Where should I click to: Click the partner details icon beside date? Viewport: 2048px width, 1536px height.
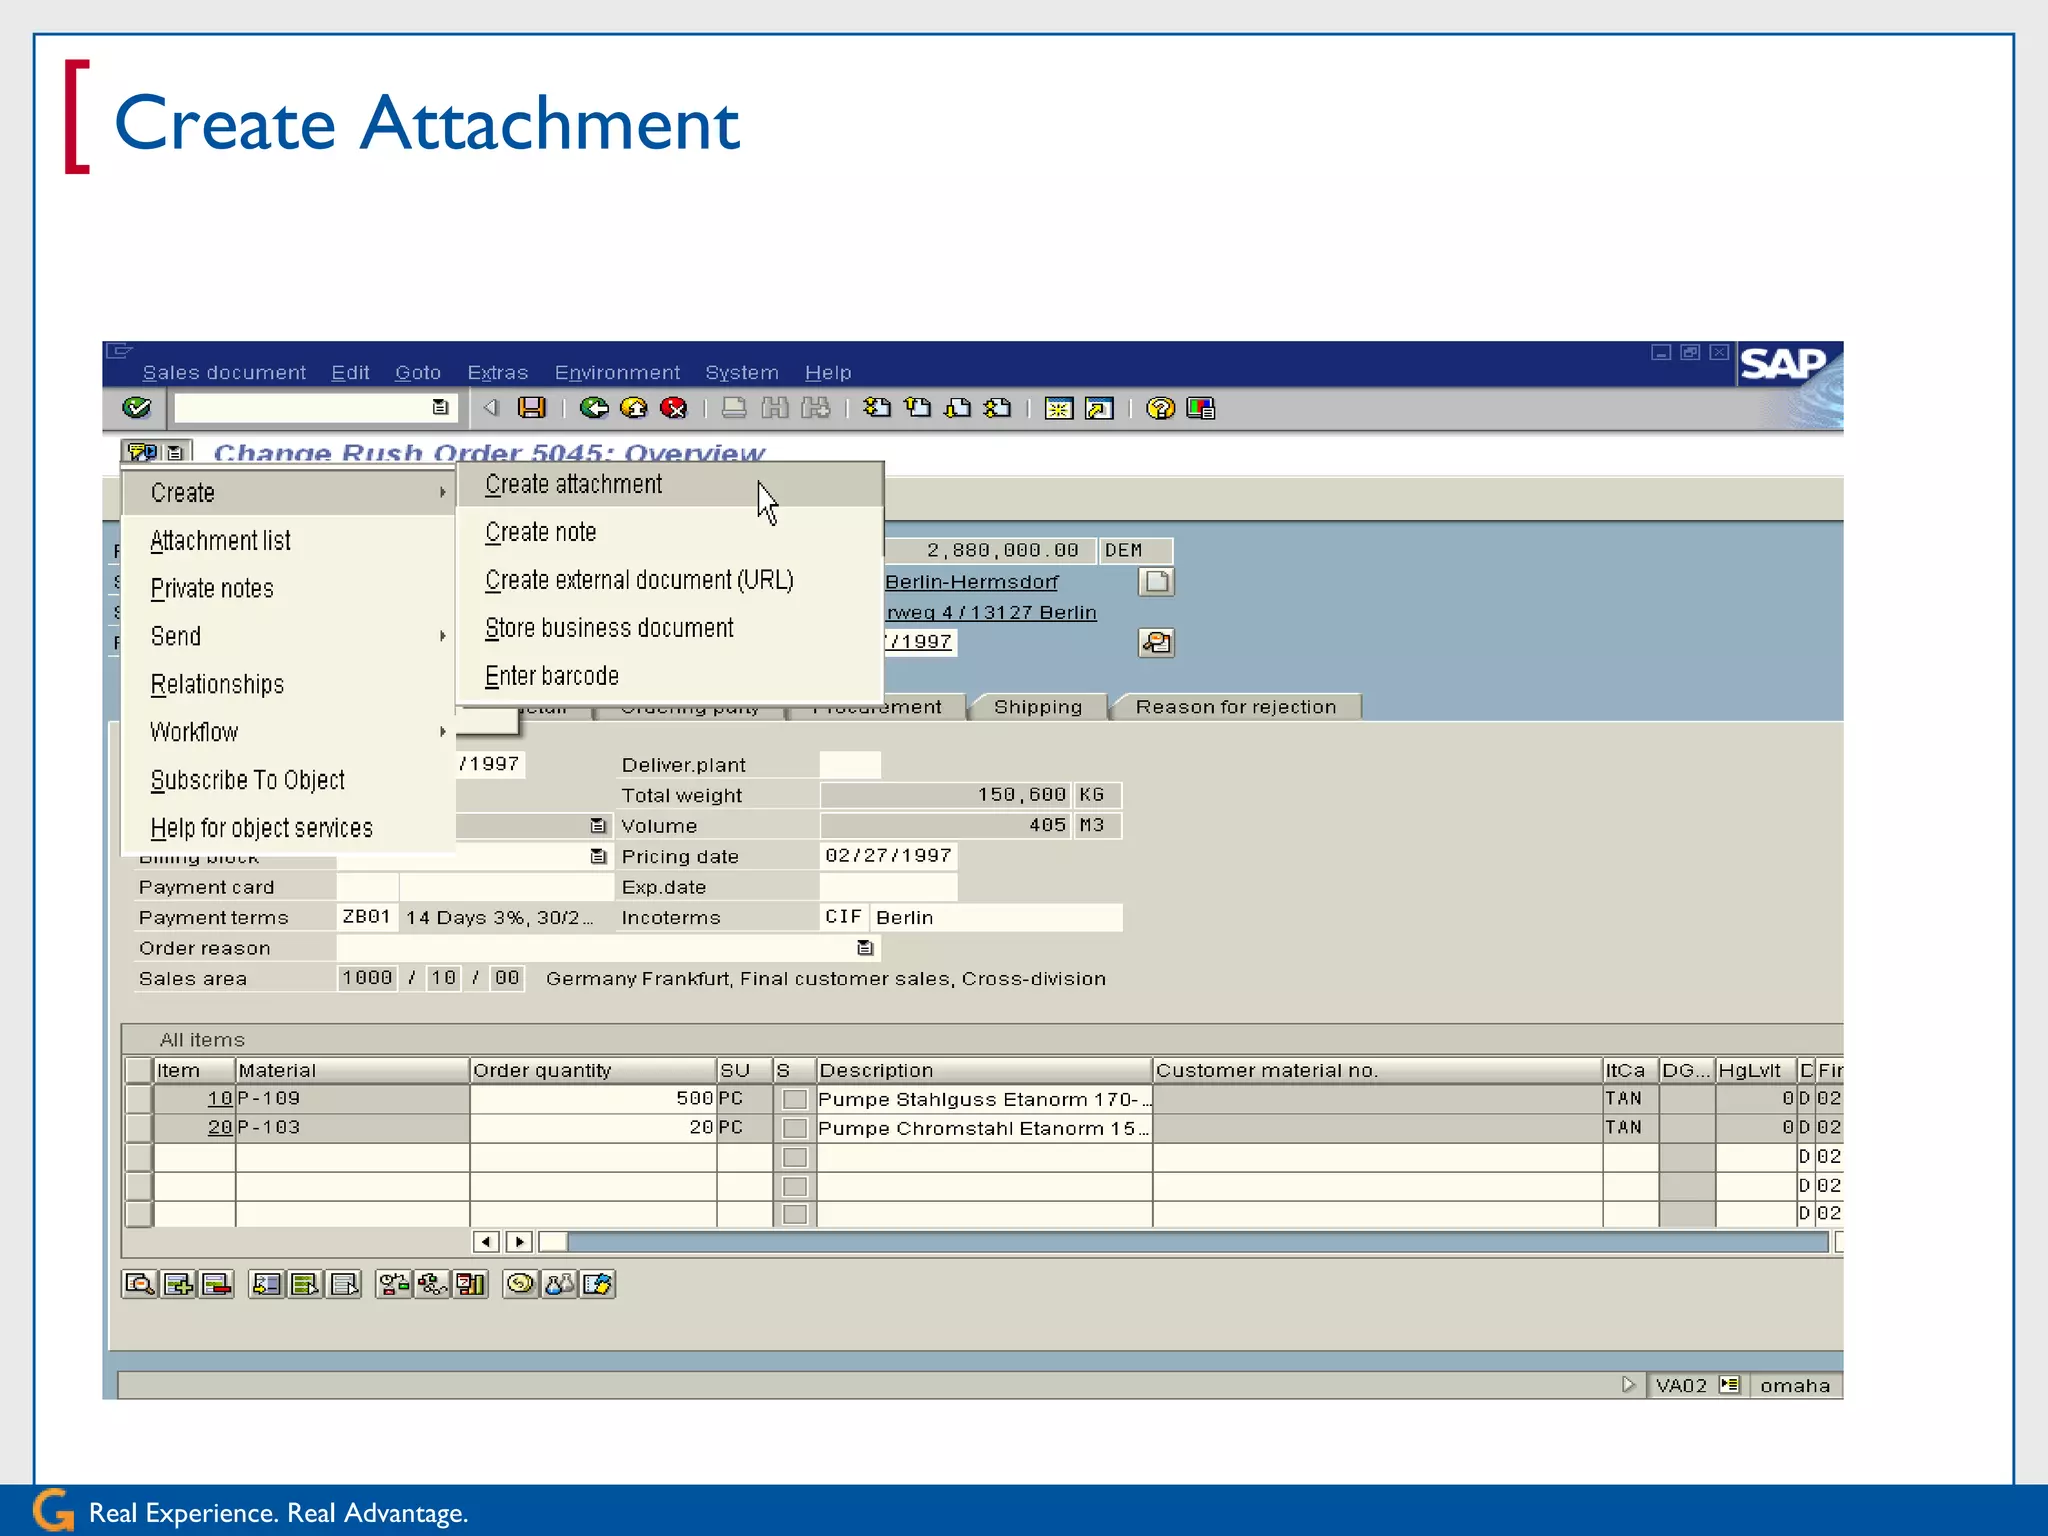click(x=1156, y=642)
